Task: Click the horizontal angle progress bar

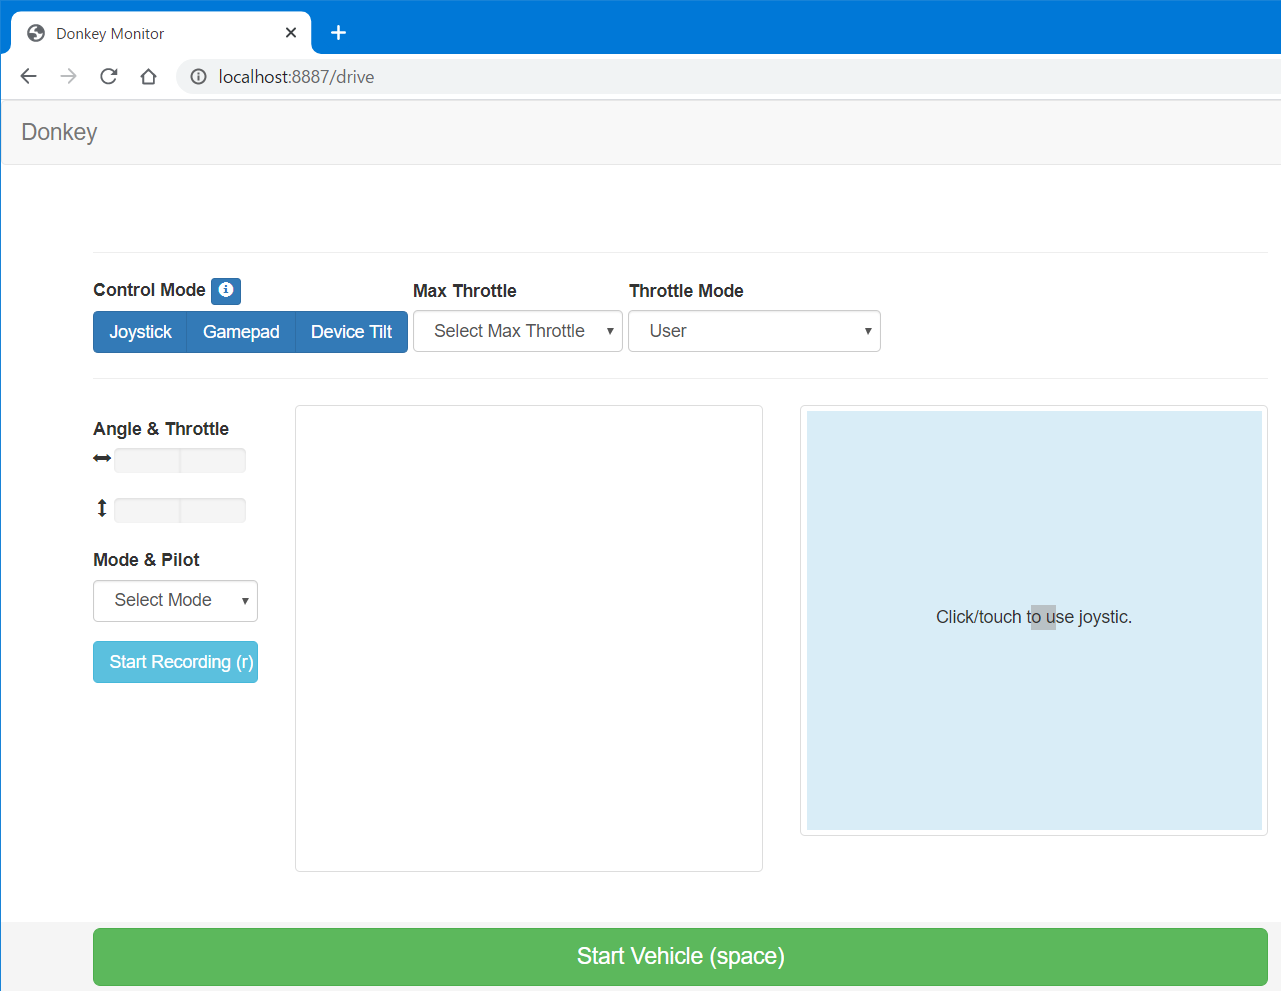Action: coord(180,460)
